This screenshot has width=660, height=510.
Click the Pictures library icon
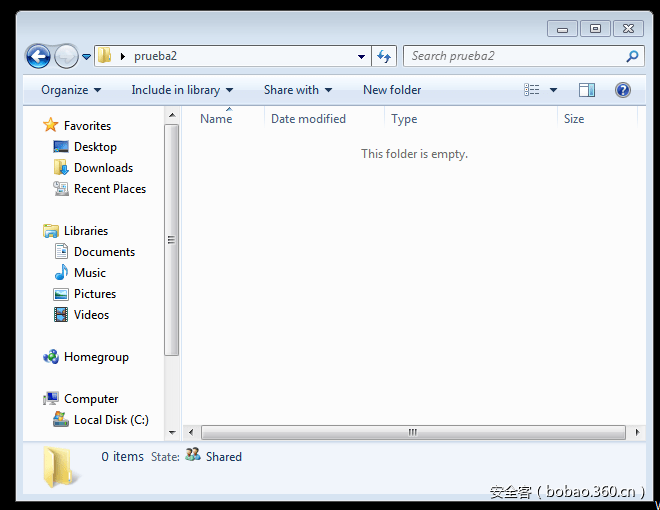[61, 294]
